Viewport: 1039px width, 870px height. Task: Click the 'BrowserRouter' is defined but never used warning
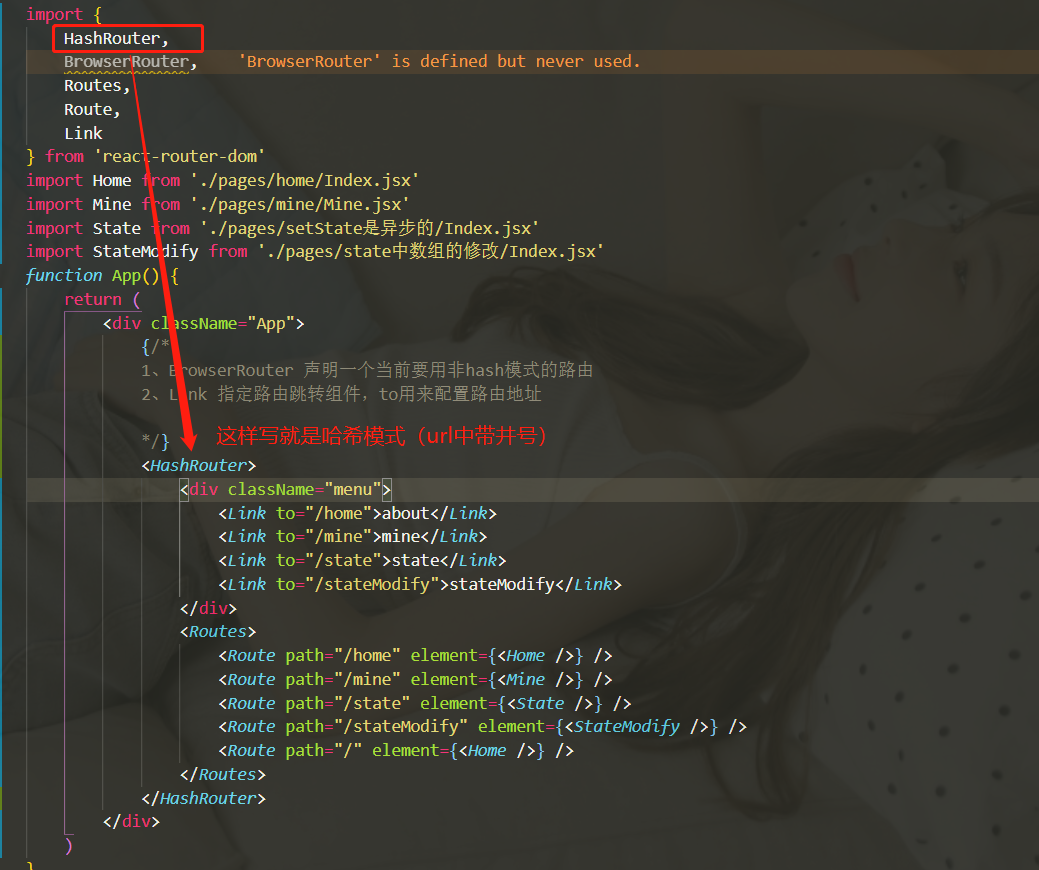click(x=439, y=62)
